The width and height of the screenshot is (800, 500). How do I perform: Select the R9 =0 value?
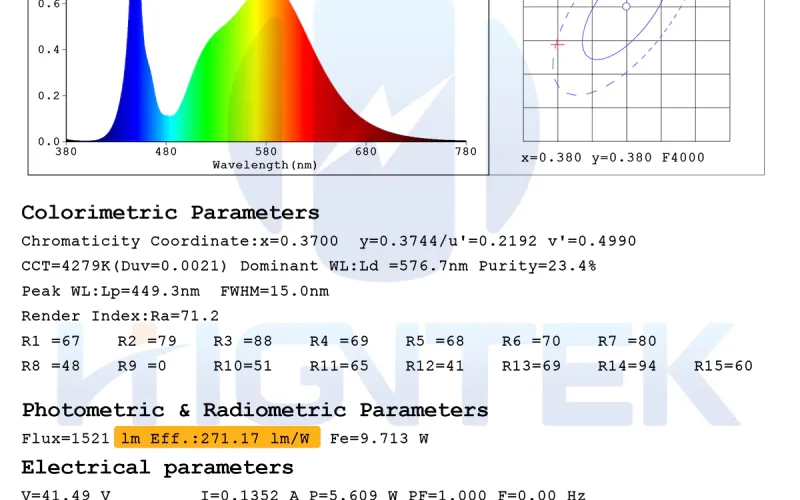142,366
